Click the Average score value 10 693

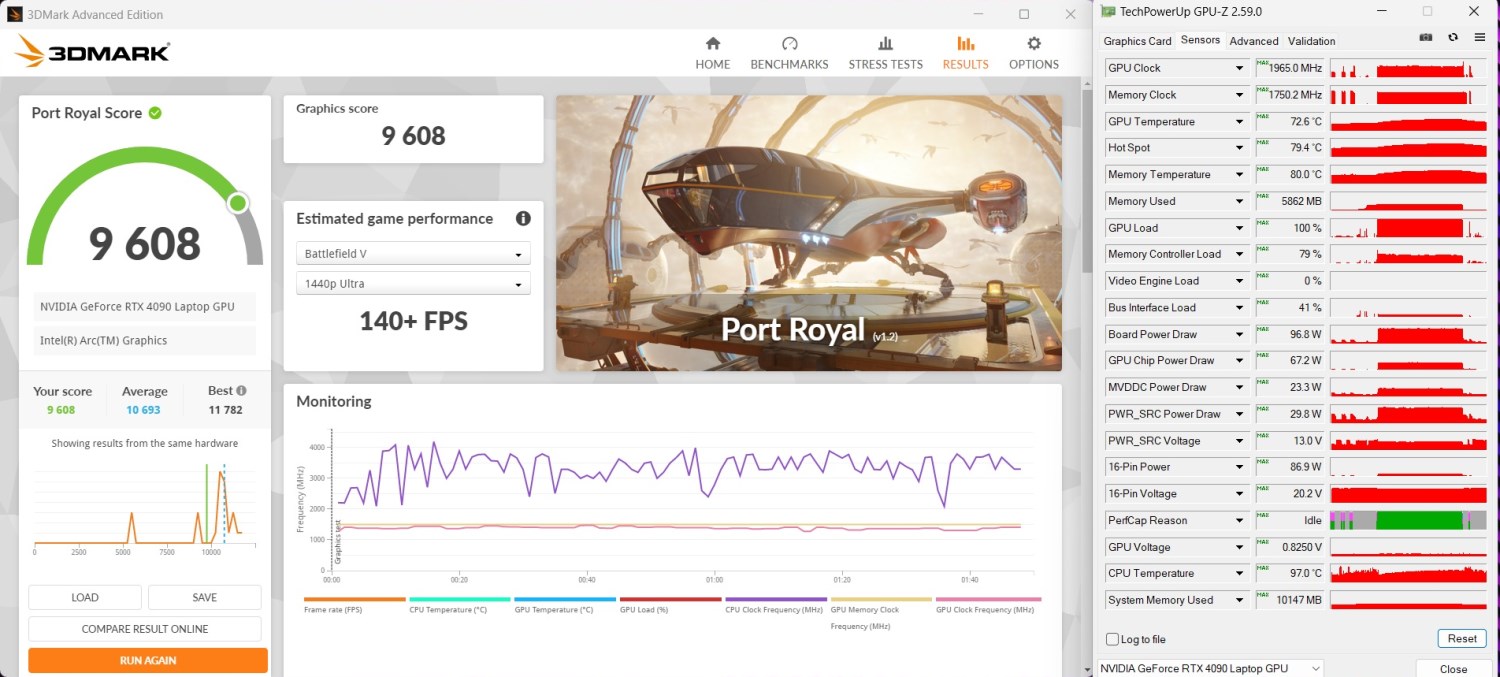point(143,410)
